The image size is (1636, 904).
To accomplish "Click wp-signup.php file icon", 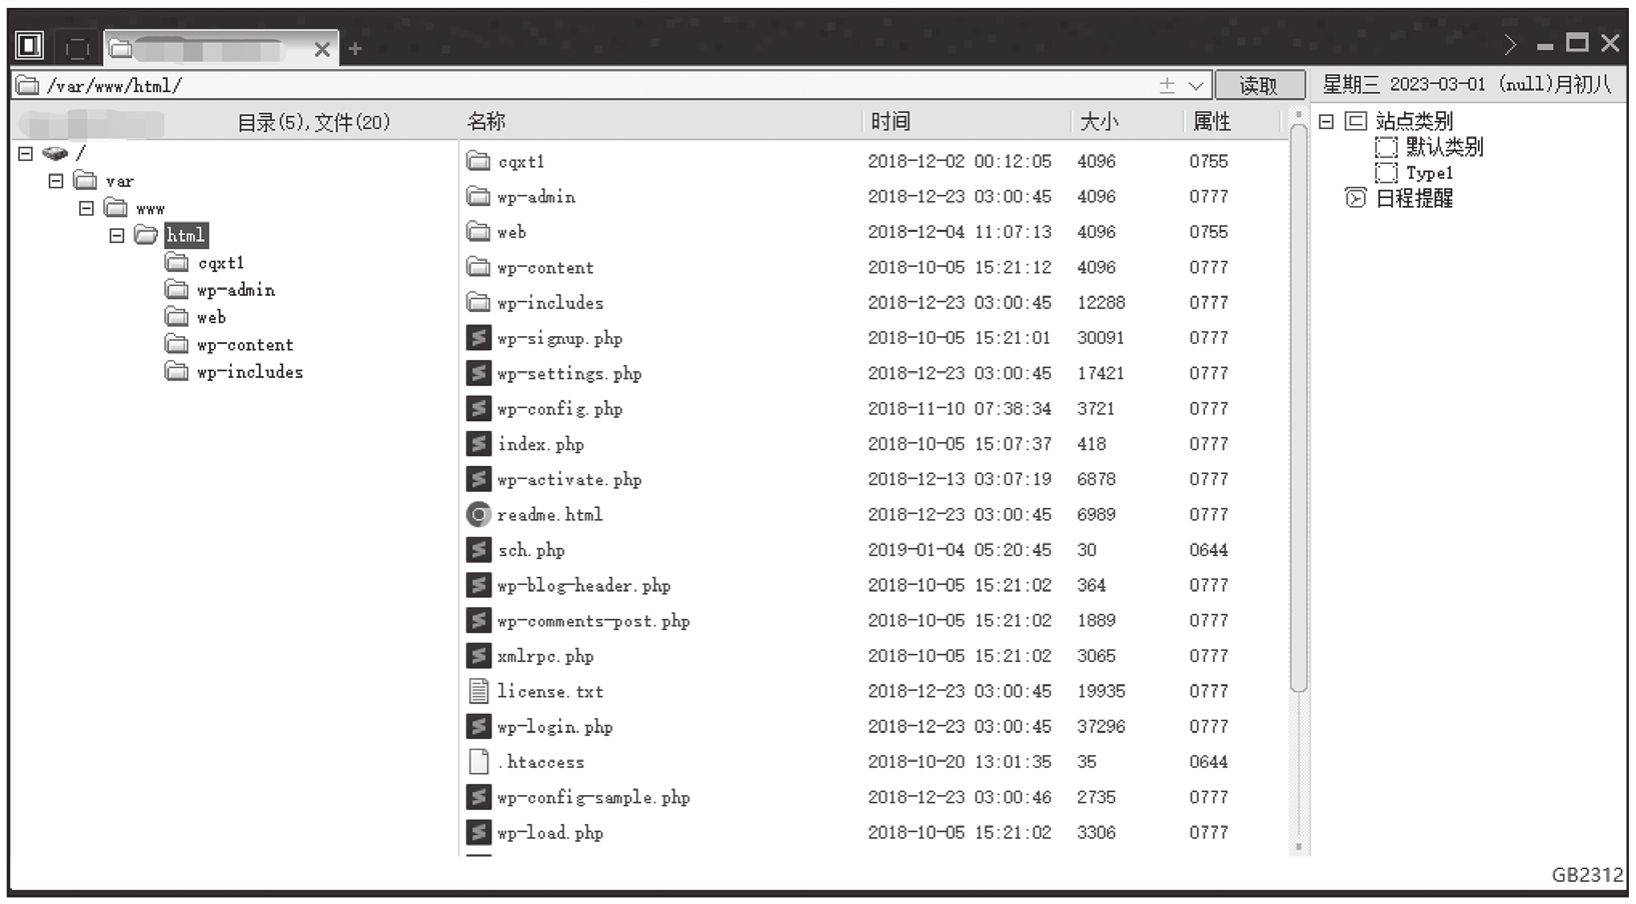I will click(x=479, y=338).
